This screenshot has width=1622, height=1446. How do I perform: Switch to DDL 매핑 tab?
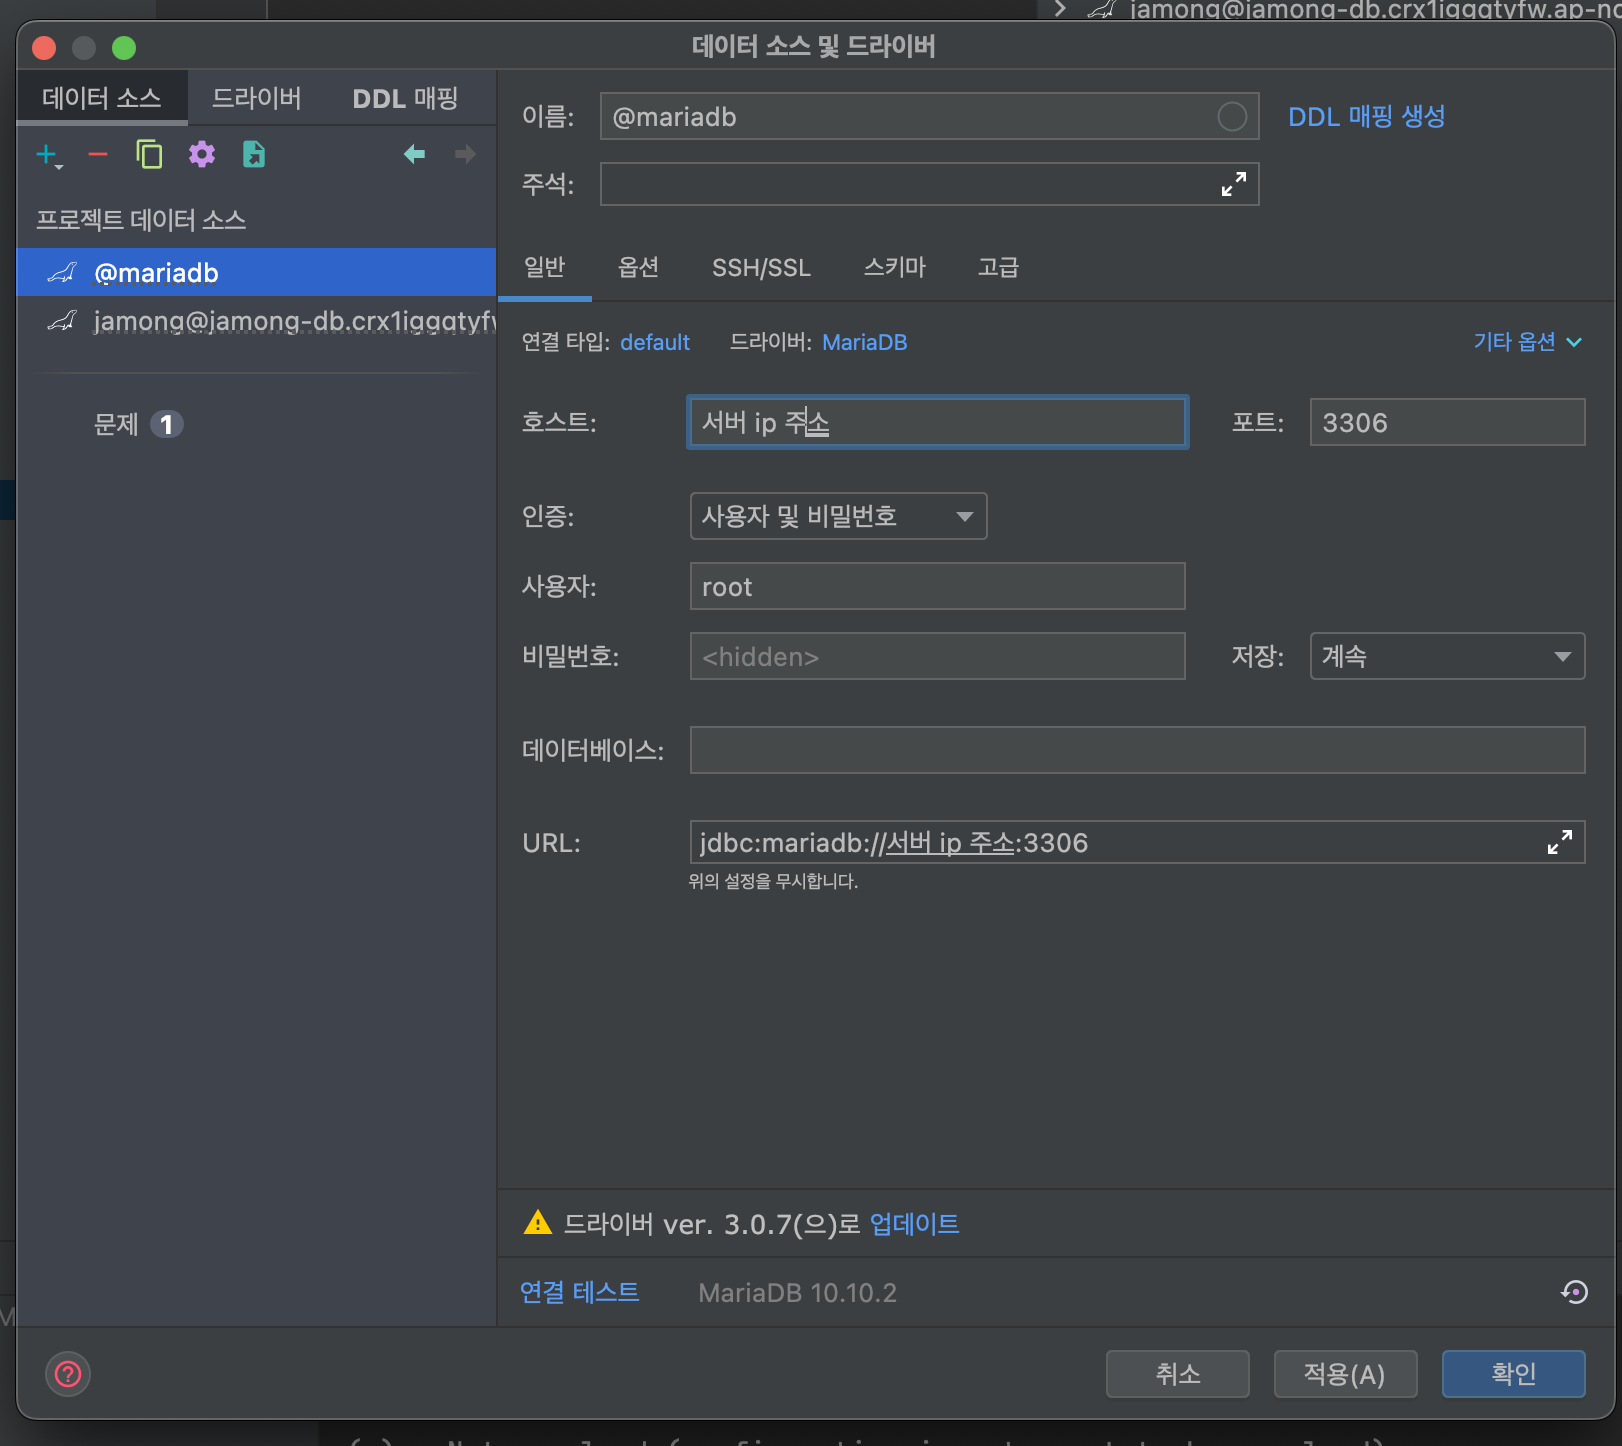(x=405, y=98)
